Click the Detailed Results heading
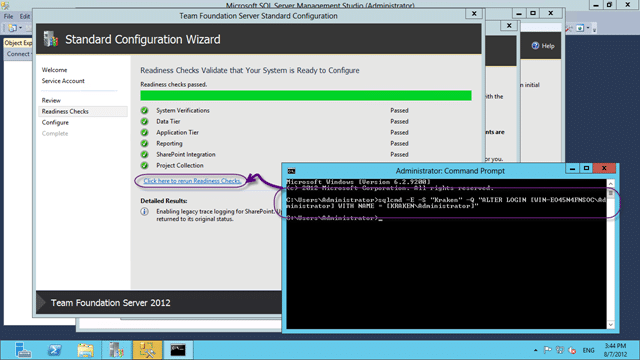 tap(164, 201)
